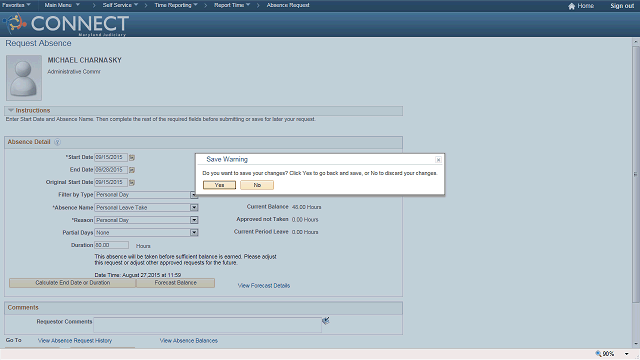Close the Save Warning dialog
640x360 pixels.
pyautogui.click(x=438, y=160)
